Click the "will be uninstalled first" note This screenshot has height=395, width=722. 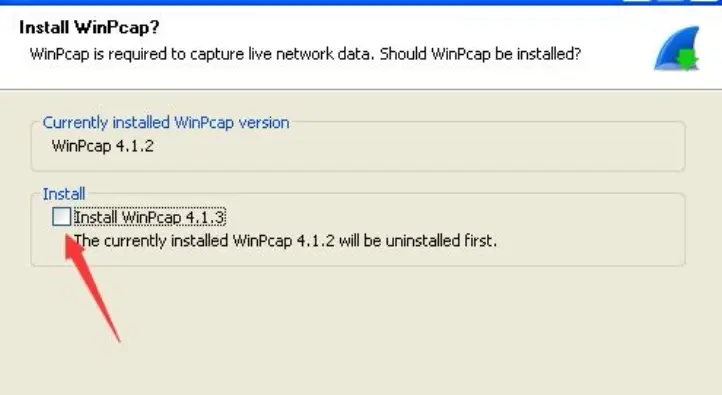pos(418,241)
